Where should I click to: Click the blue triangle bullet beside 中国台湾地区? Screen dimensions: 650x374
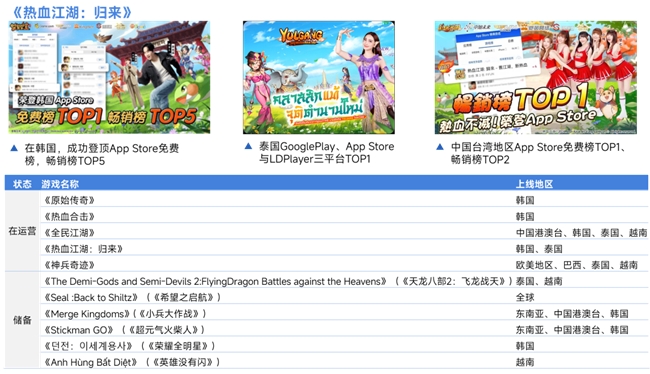click(x=440, y=147)
